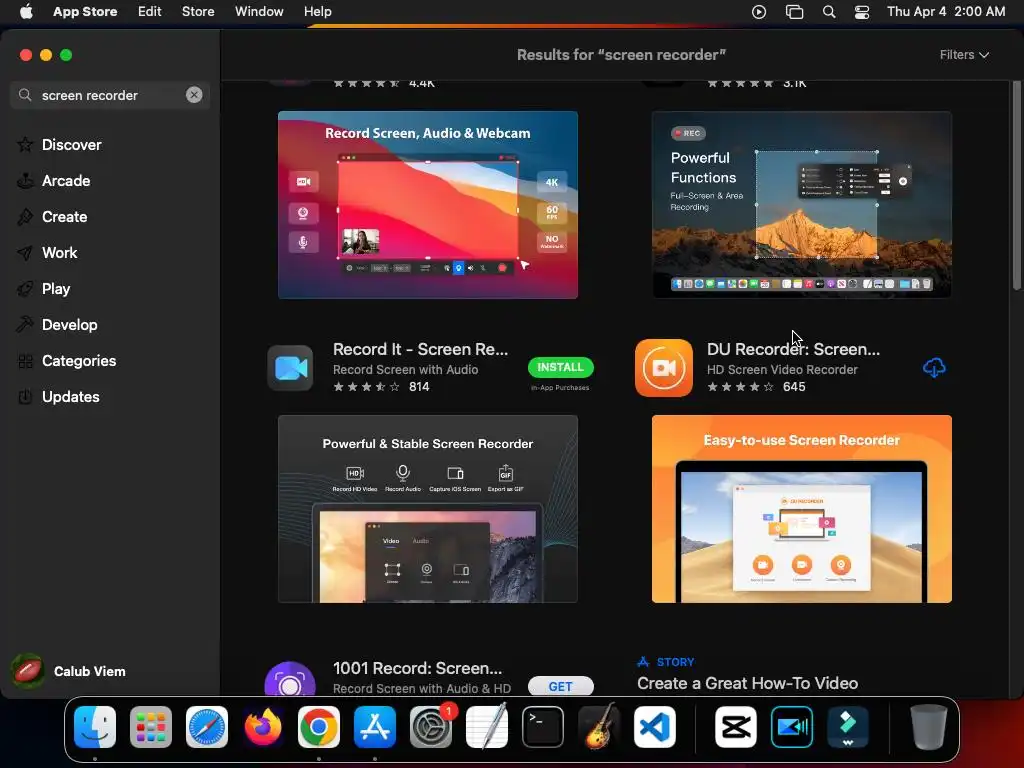Image resolution: width=1024 pixels, height=768 pixels.
Task: Open Record It app icon
Action: pos(290,368)
